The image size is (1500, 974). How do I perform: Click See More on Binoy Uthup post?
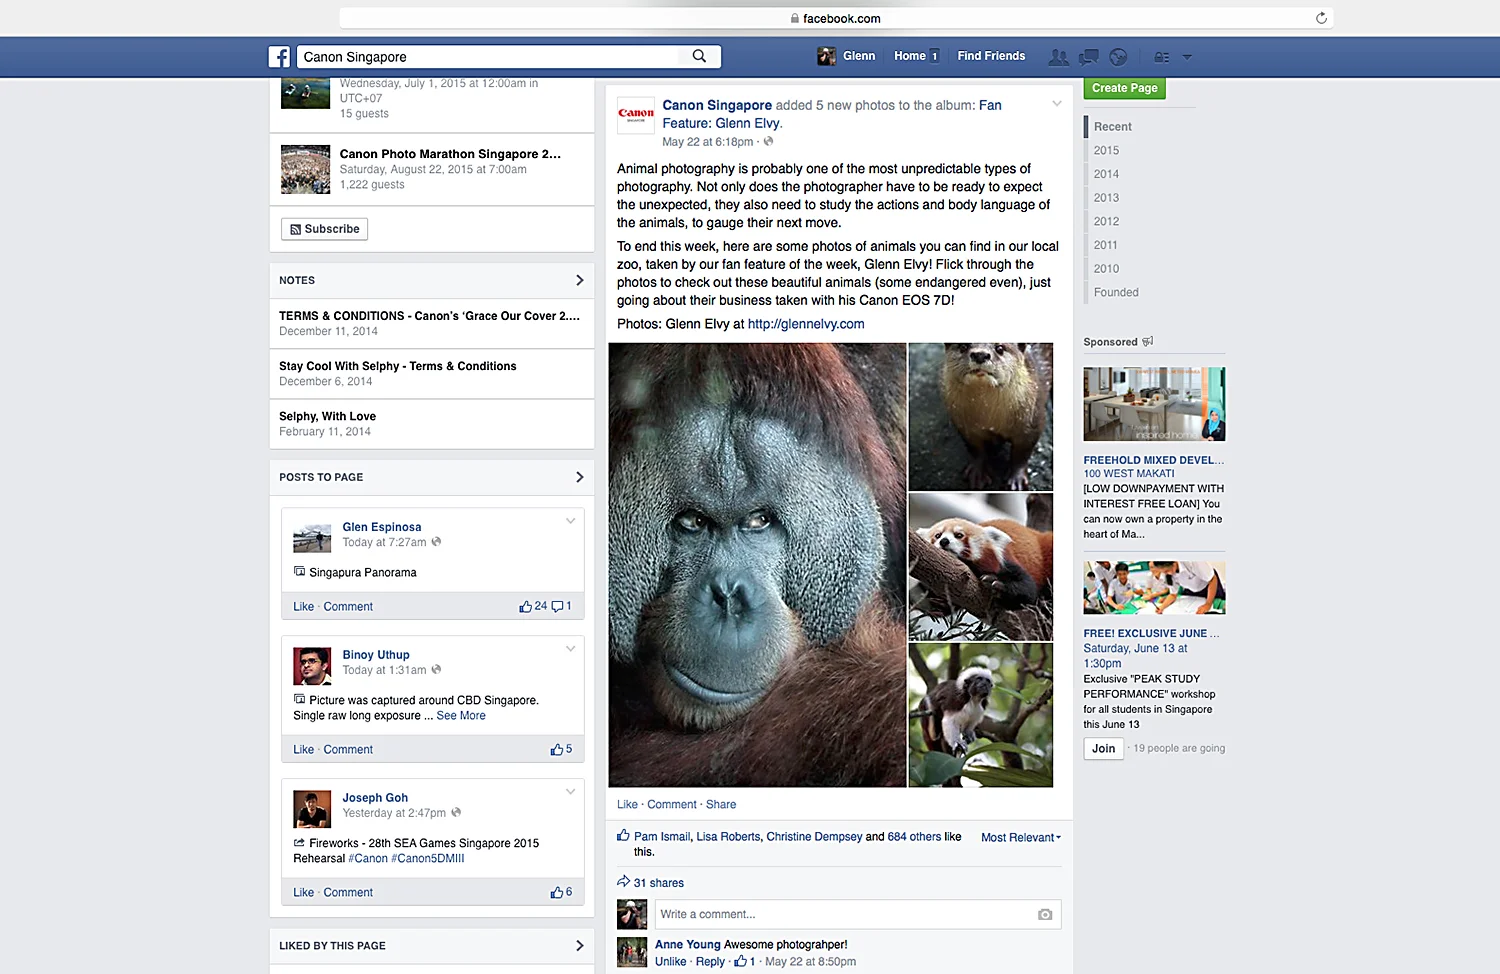461,716
